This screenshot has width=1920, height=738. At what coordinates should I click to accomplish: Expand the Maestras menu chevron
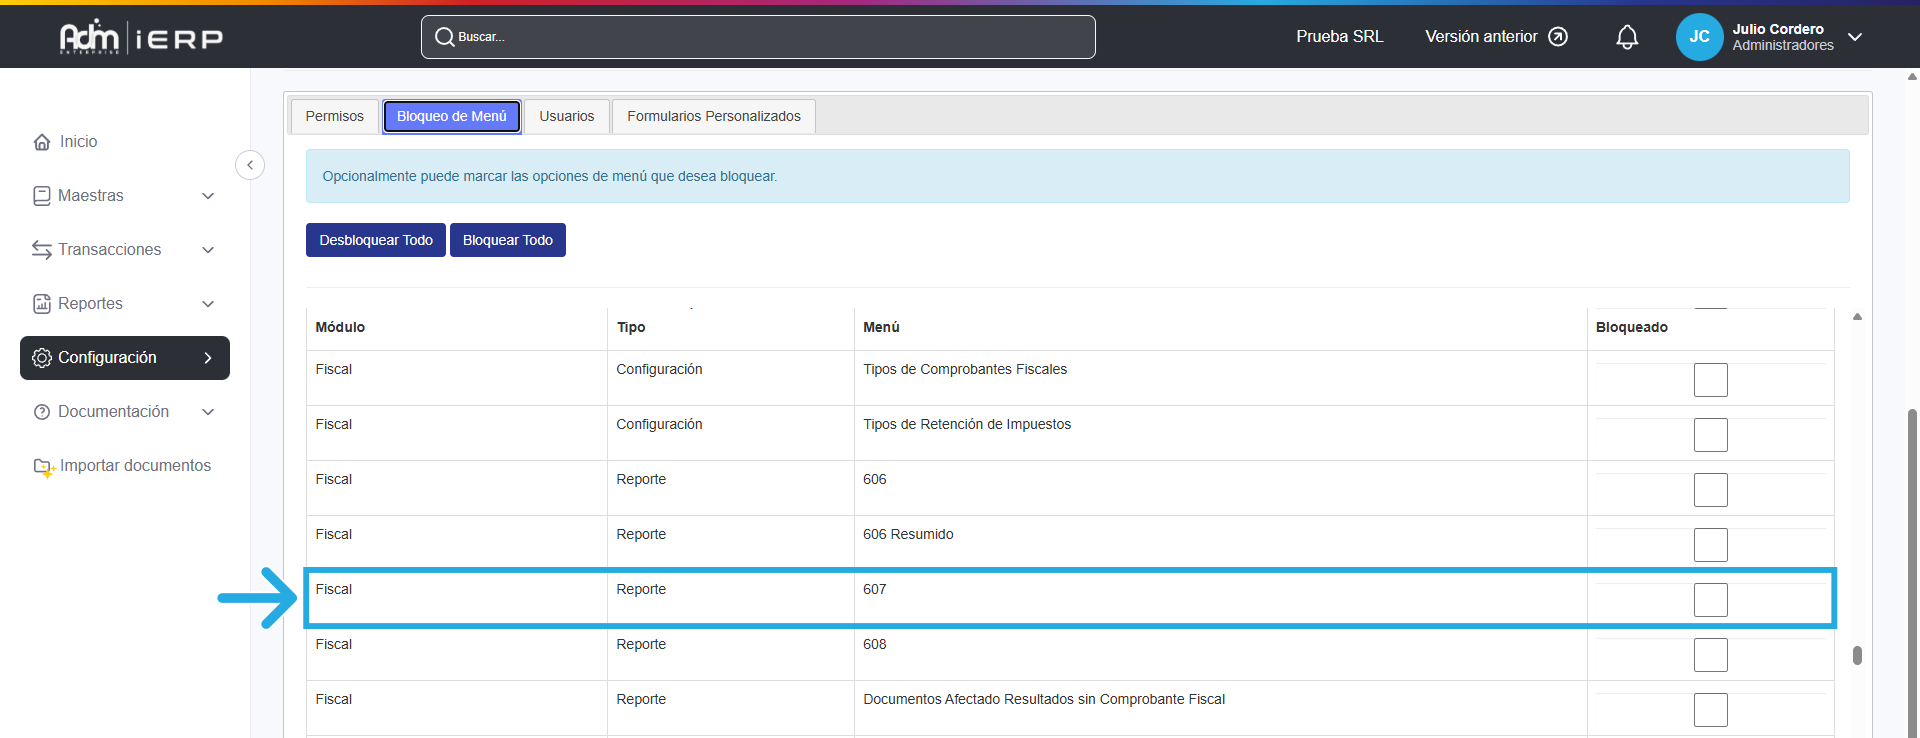(x=208, y=196)
